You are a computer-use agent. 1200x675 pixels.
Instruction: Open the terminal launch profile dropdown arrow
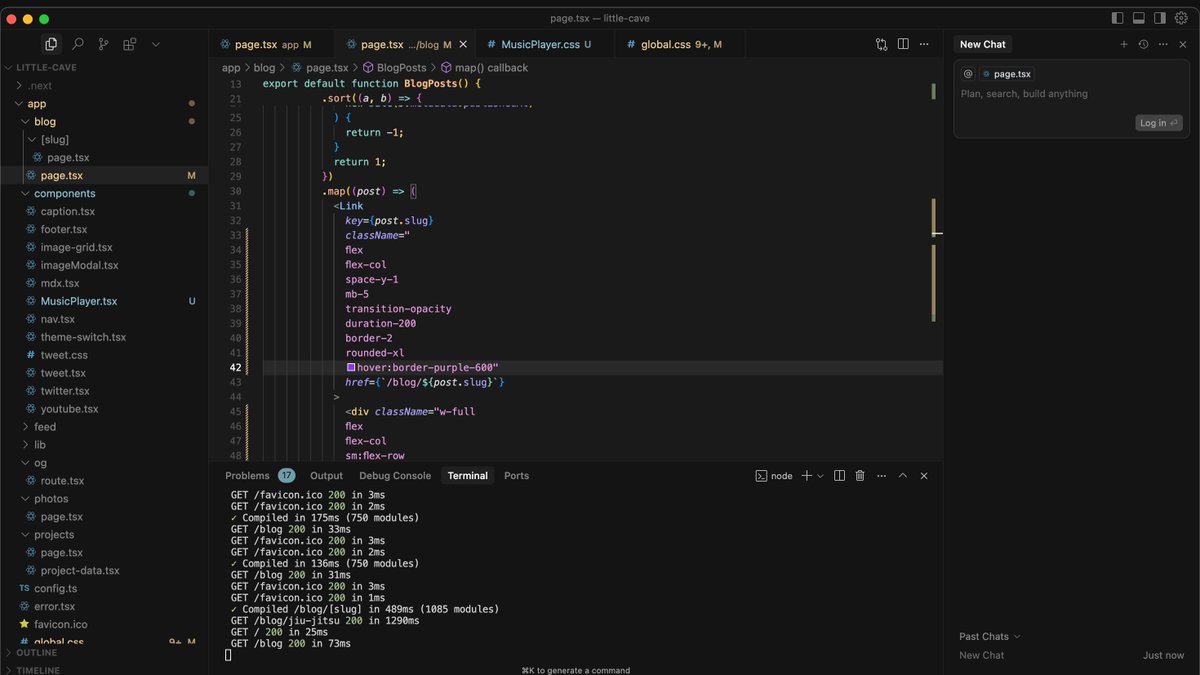[x=820, y=476]
